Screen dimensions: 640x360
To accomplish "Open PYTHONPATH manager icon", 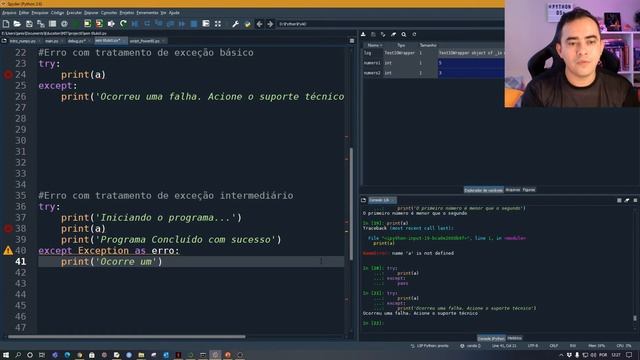I will (247, 24).
